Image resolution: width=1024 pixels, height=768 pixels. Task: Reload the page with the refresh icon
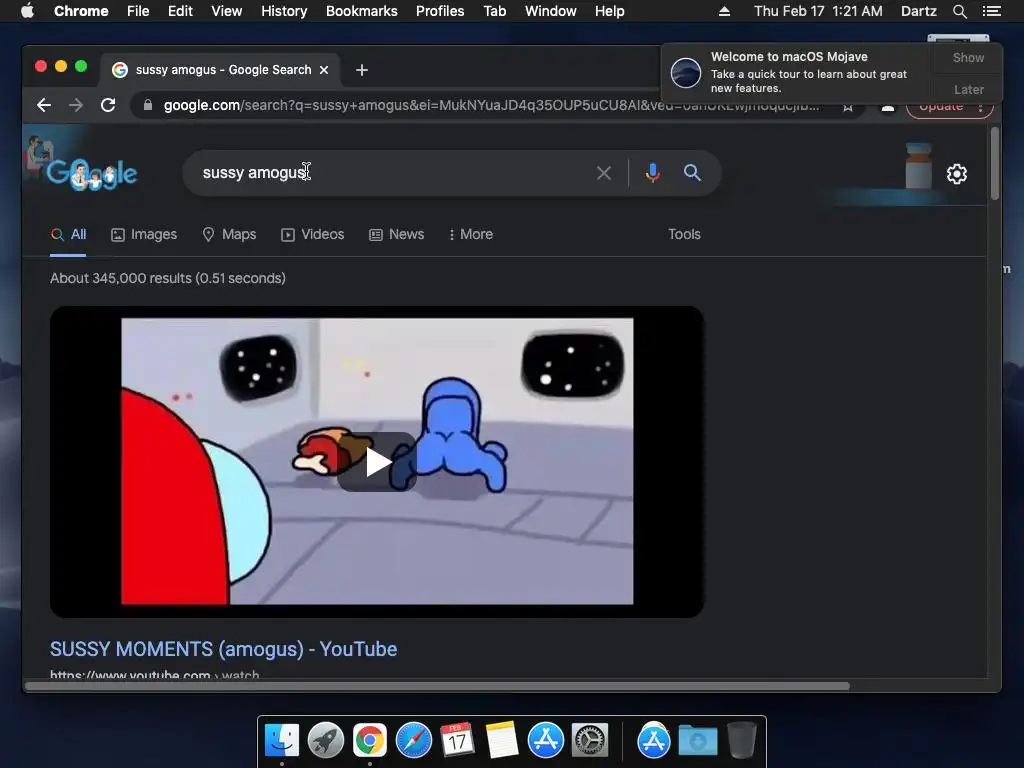(x=108, y=105)
